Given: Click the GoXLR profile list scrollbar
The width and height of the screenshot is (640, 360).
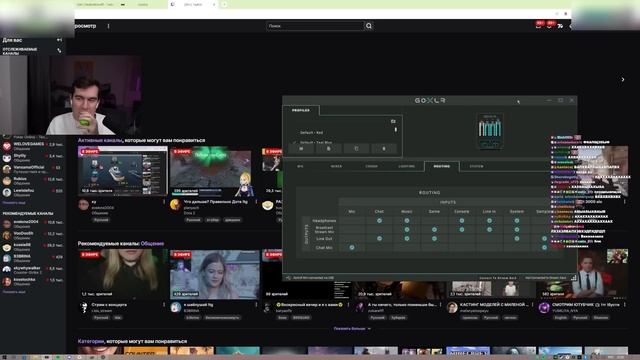Looking at the screenshot, I should [x=396, y=130].
